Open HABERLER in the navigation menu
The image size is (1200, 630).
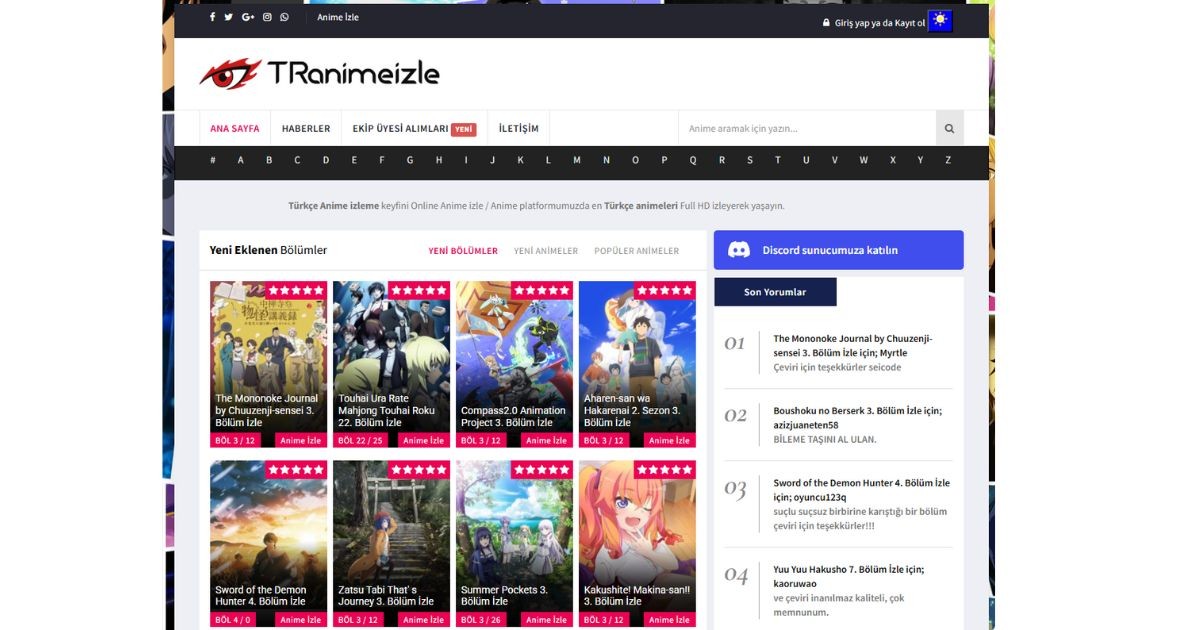coord(306,129)
